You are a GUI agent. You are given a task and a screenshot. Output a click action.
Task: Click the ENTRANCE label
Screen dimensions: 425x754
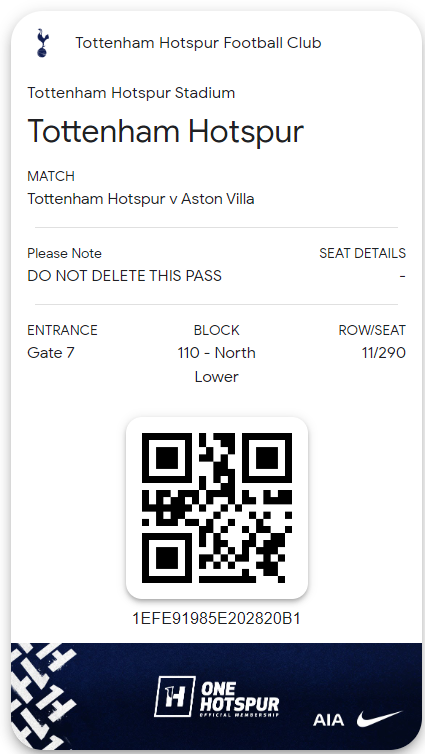pyautogui.click(x=62, y=330)
